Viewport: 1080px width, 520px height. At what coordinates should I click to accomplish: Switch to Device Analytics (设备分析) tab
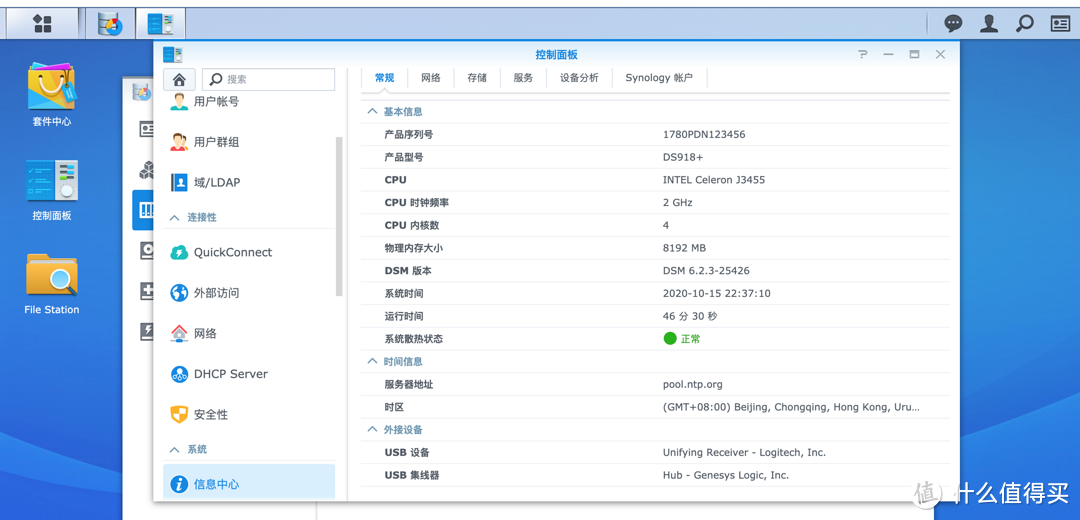[579, 78]
